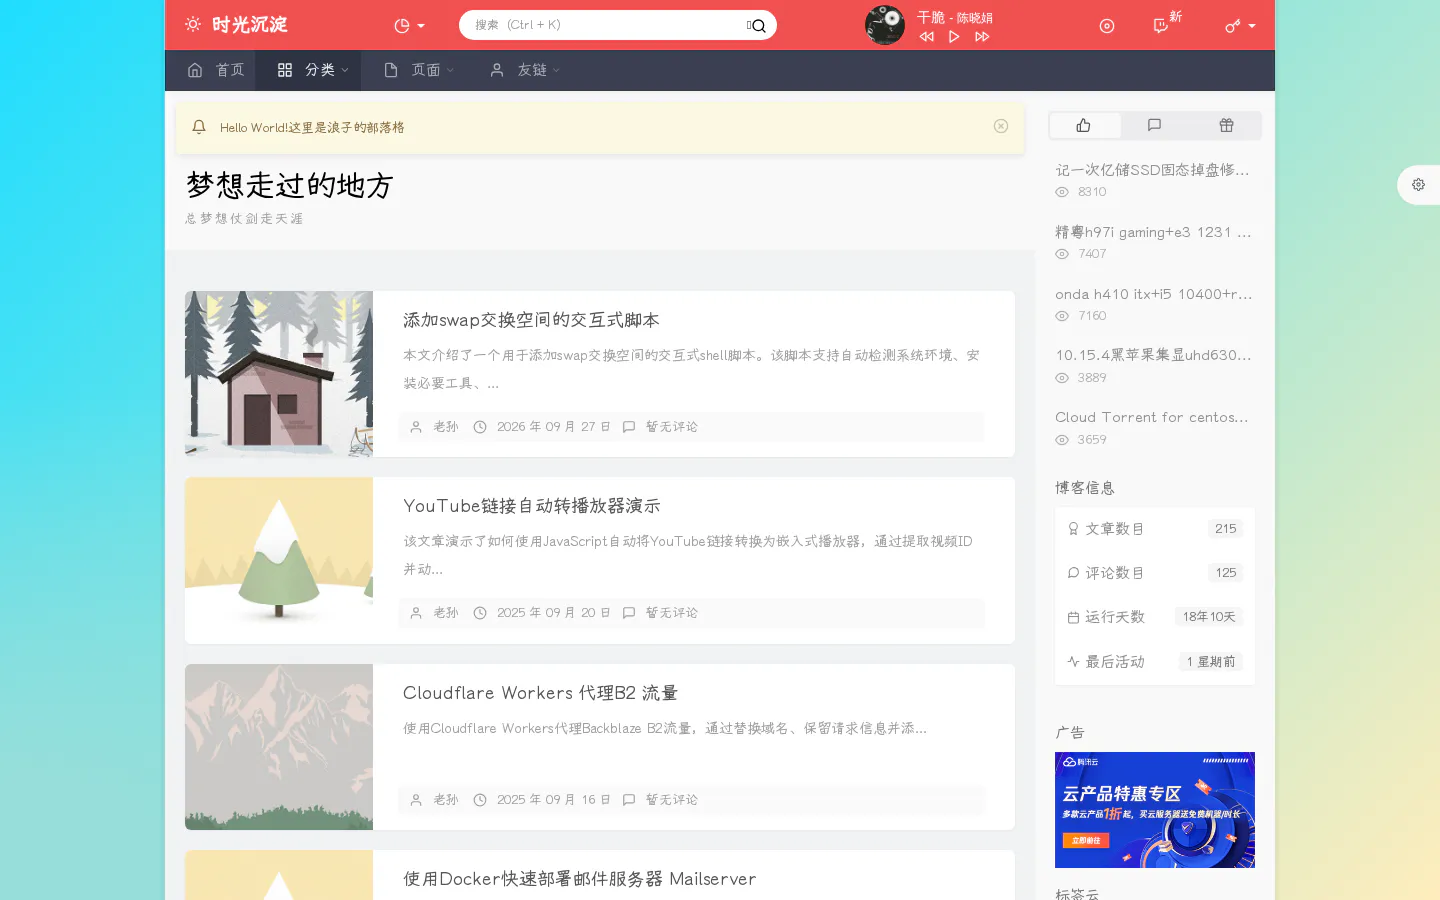This screenshot has width=1440, height=900.
Task: Open sidebar post 记一次亿储SSD固态掉盘修…
Action: [x=1152, y=170]
